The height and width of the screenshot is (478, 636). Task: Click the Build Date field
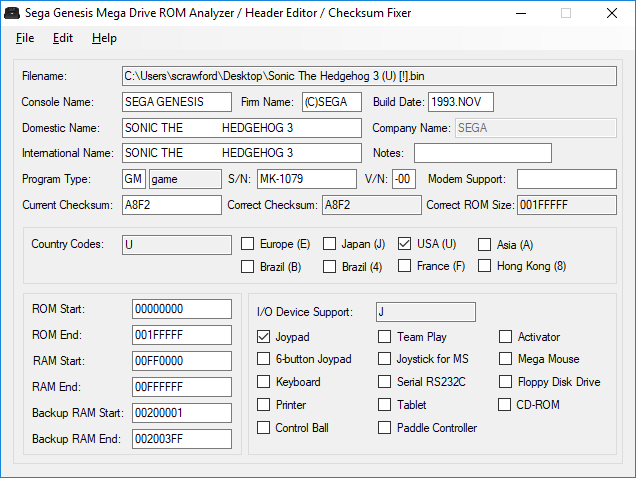[x=460, y=102]
